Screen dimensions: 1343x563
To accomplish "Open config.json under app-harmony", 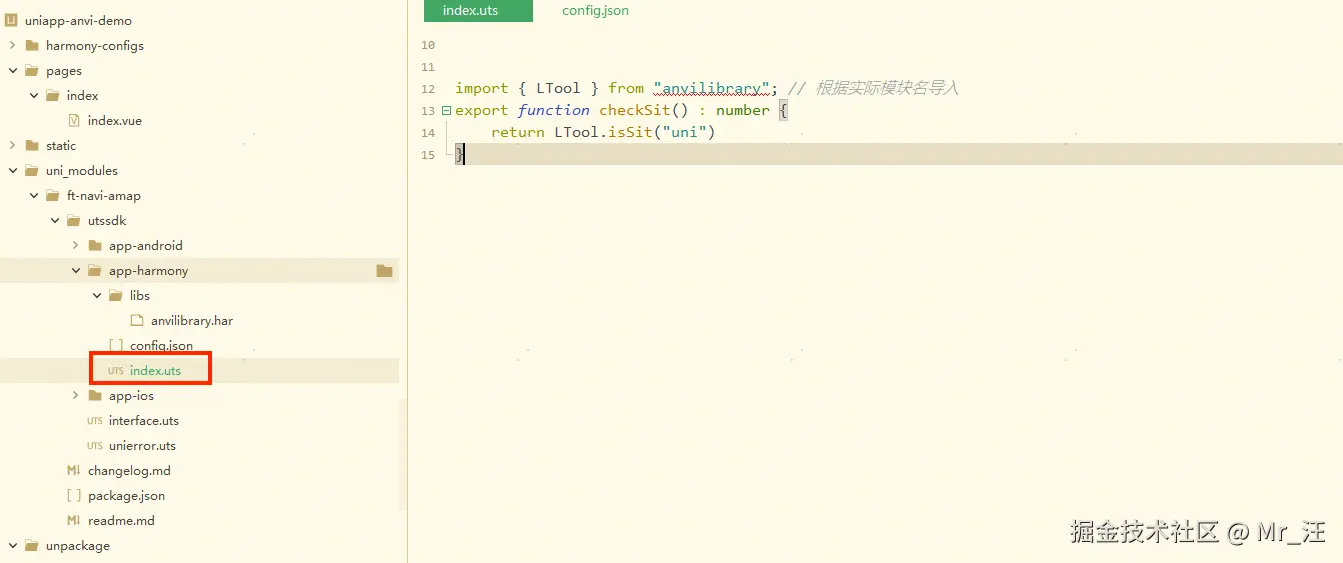I will point(161,345).
